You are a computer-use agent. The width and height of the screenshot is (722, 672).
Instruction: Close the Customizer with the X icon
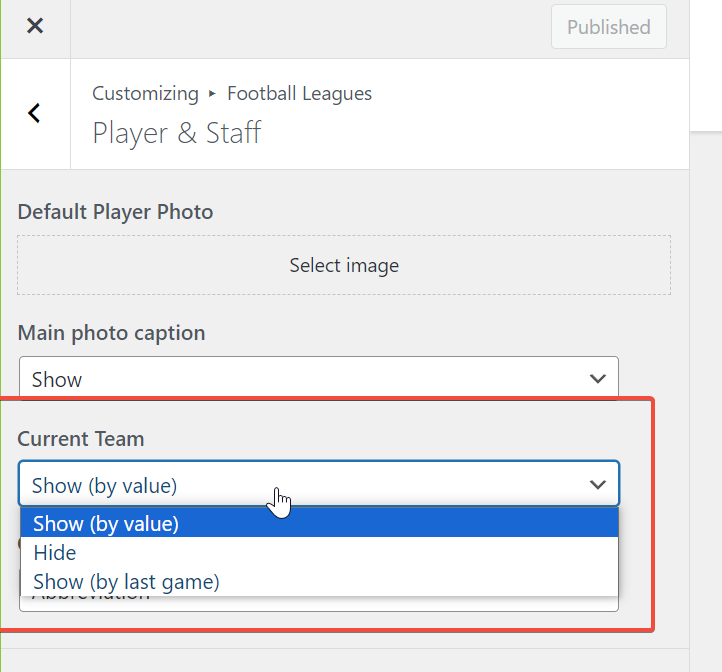coord(35,26)
